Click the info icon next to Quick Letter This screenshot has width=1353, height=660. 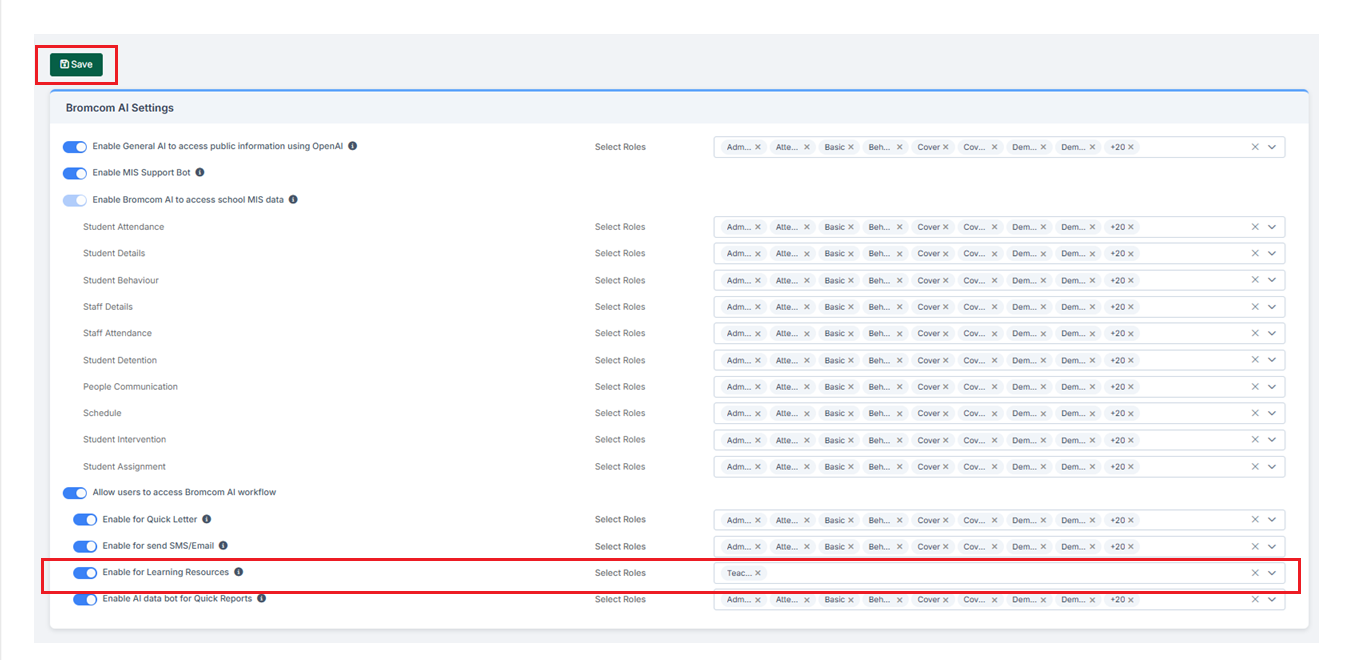pyautogui.click(x=207, y=519)
